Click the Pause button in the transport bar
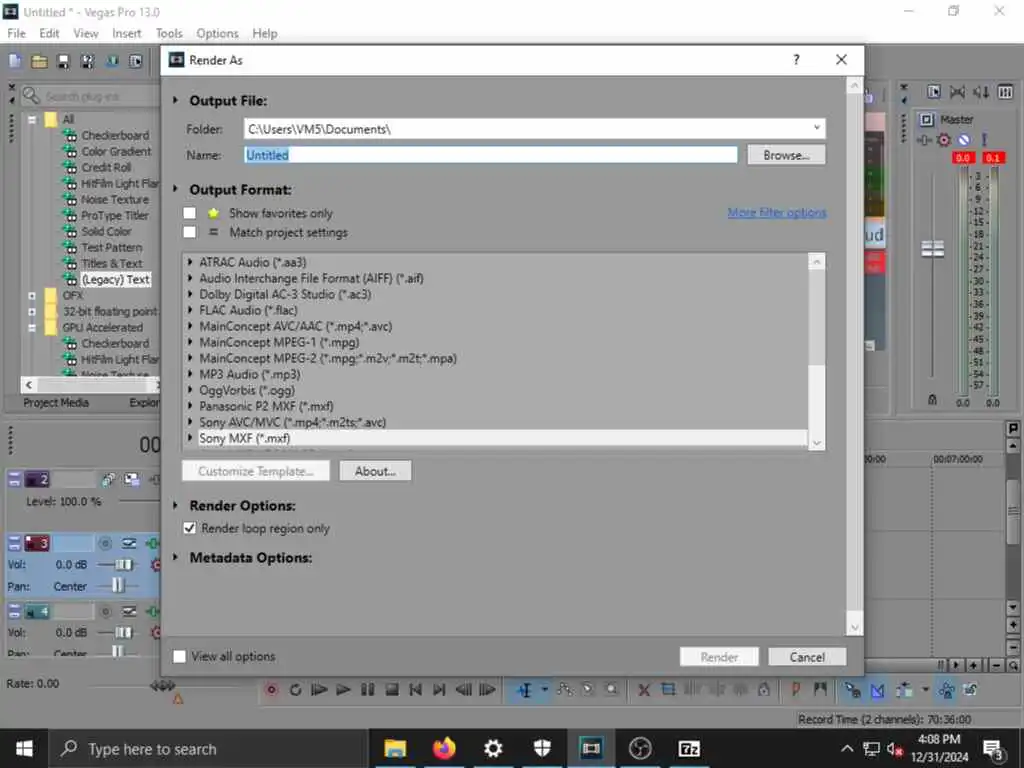This screenshot has height=768, width=1024. [367, 690]
